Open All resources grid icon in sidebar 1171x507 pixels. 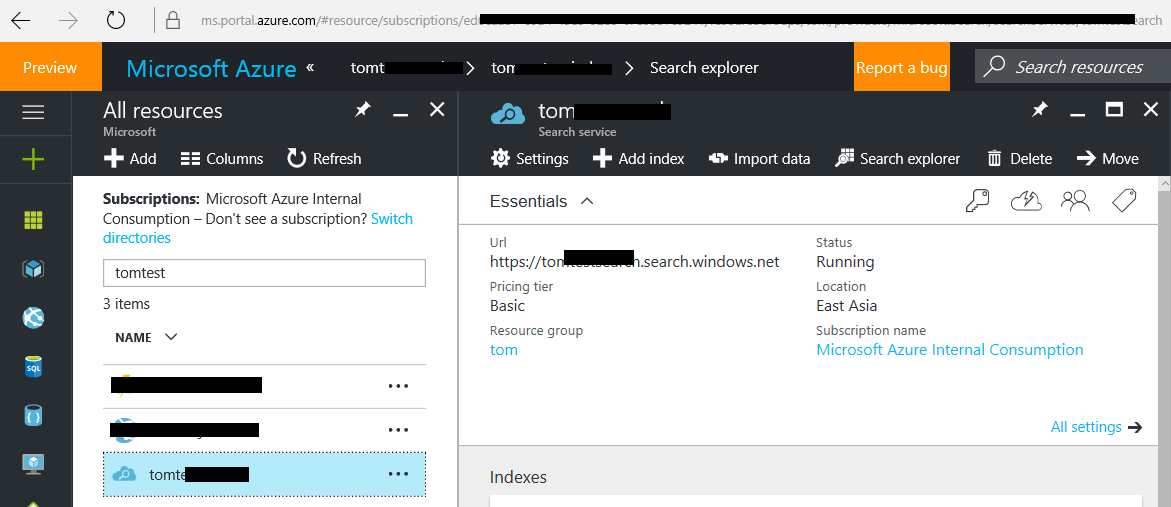[x=34, y=221]
